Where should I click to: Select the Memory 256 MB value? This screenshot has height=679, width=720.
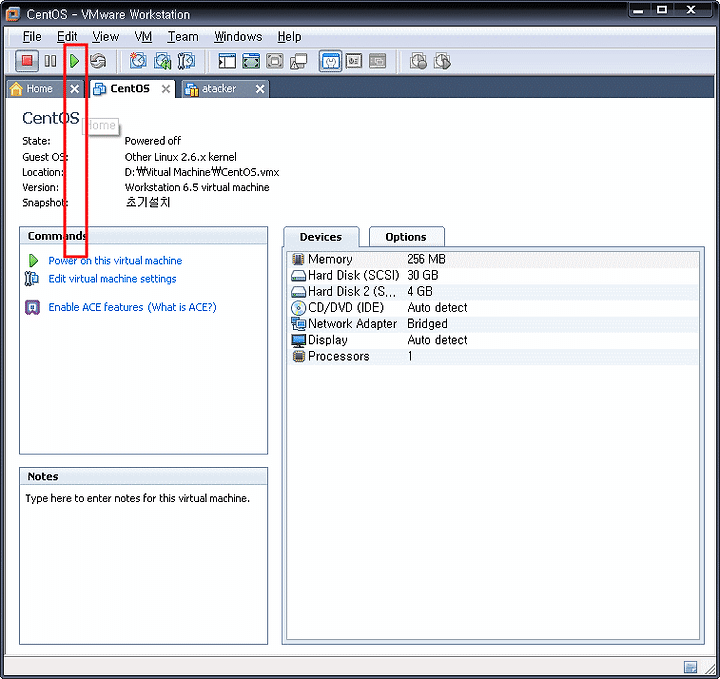point(426,259)
